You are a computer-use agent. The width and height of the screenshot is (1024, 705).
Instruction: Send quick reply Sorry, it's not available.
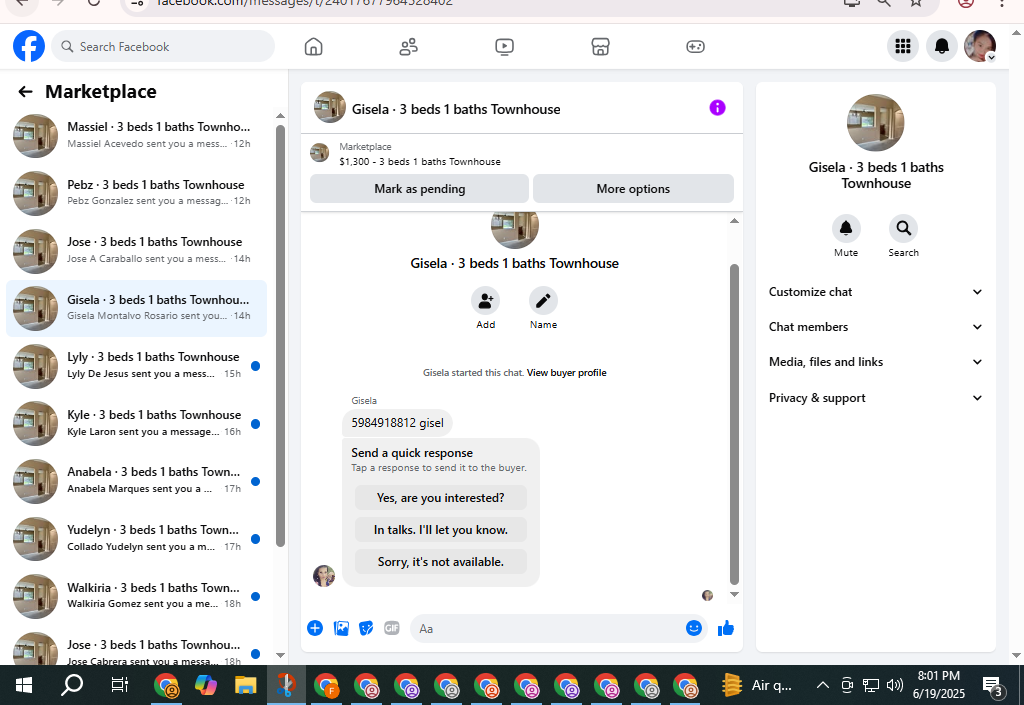coord(441,562)
